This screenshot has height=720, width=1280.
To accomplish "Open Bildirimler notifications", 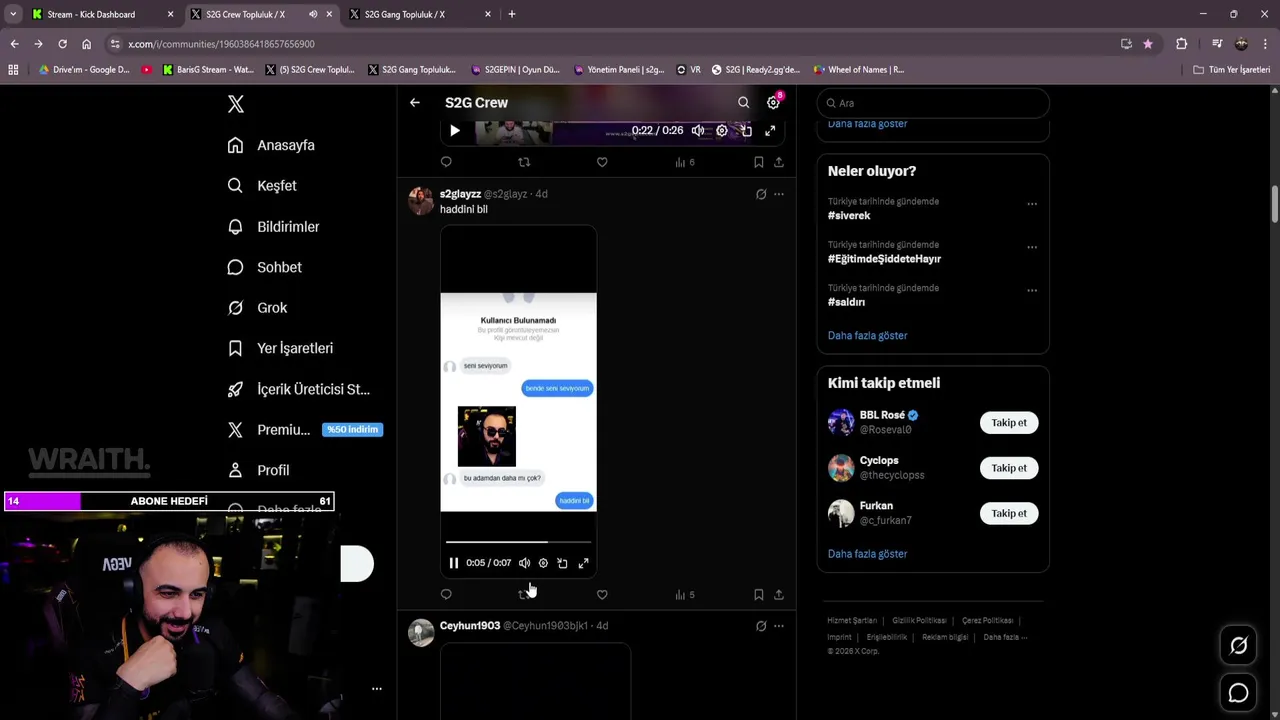I will pyautogui.click(x=273, y=227).
